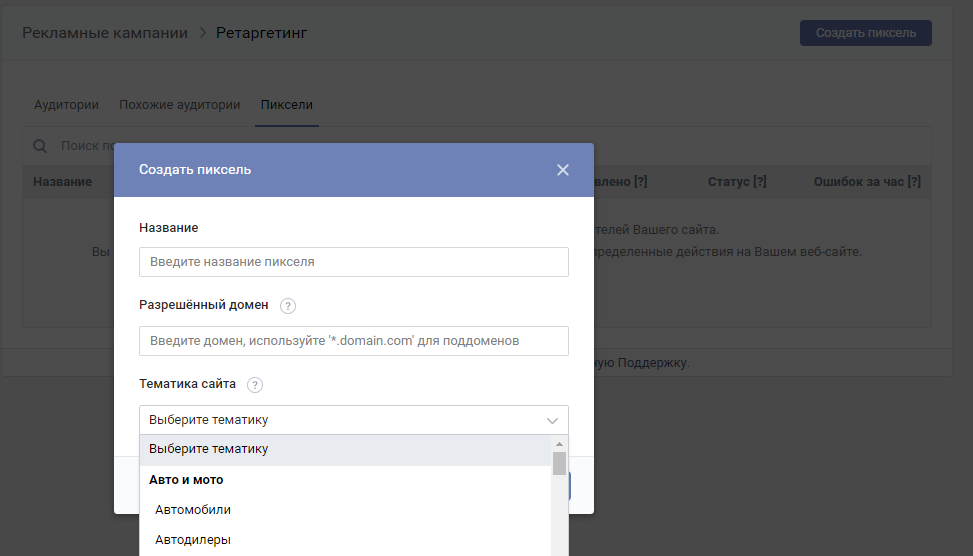Go to Рекламные кампании breadcrumb link

pos(105,33)
